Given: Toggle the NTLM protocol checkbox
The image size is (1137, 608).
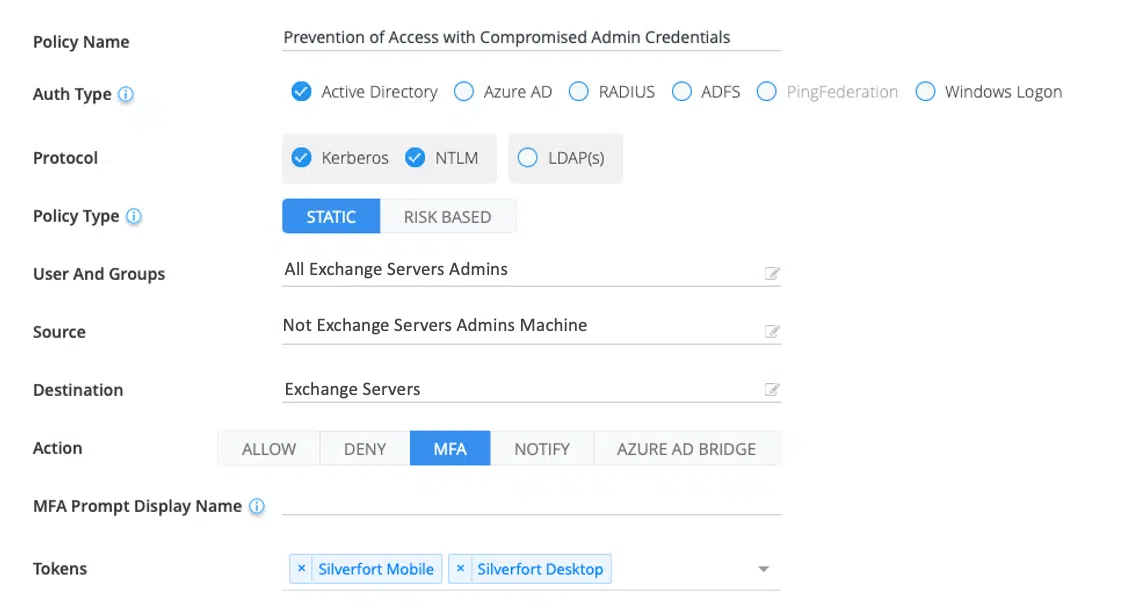Looking at the screenshot, I should pyautogui.click(x=415, y=158).
